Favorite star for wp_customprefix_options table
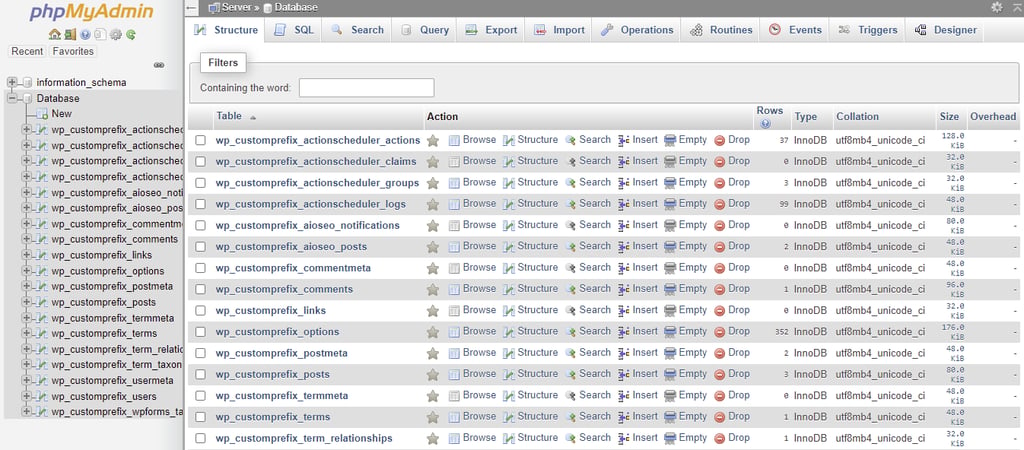The width and height of the screenshot is (1024, 450). pyautogui.click(x=432, y=332)
